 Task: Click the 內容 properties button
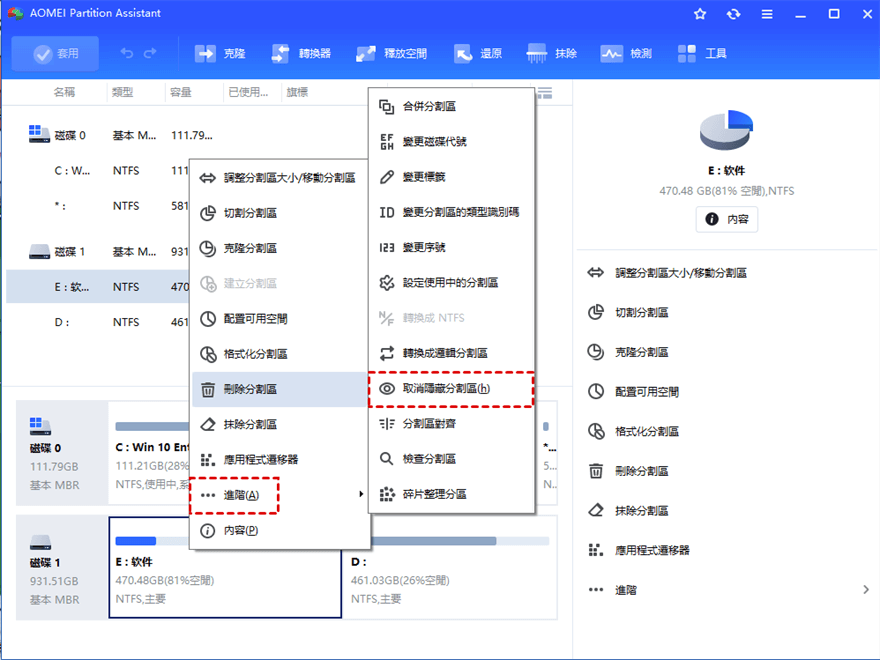click(x=727, y=220)
